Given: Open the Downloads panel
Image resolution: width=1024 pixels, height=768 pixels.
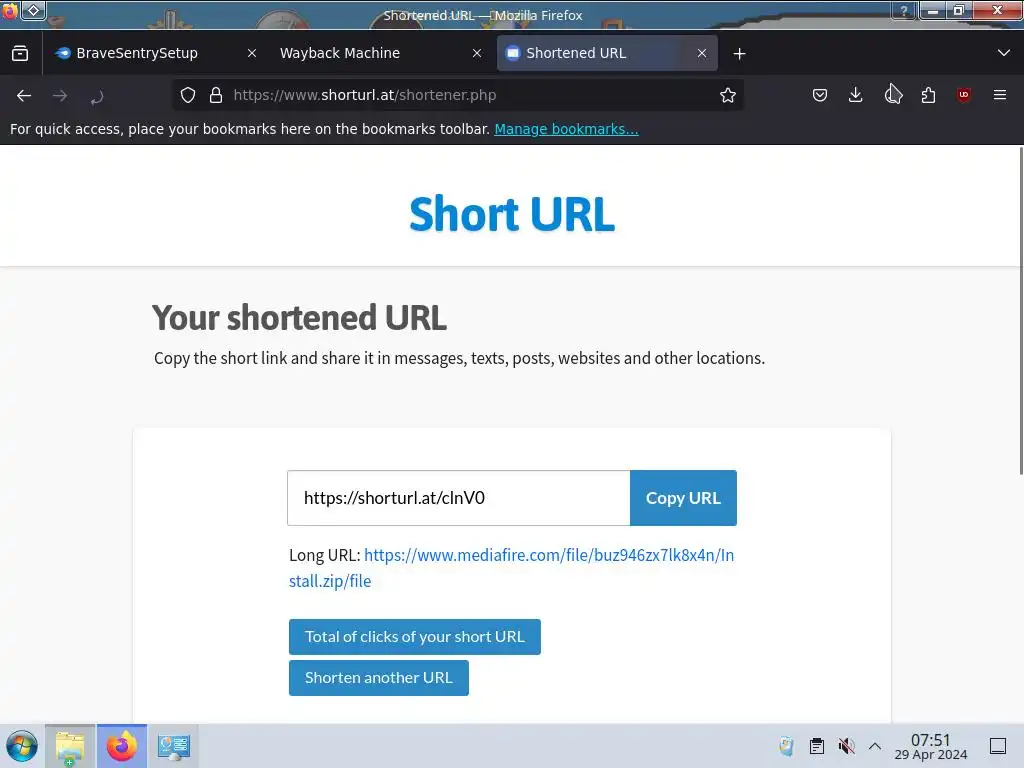Looking at the screenshot, I should pos(856,95).
